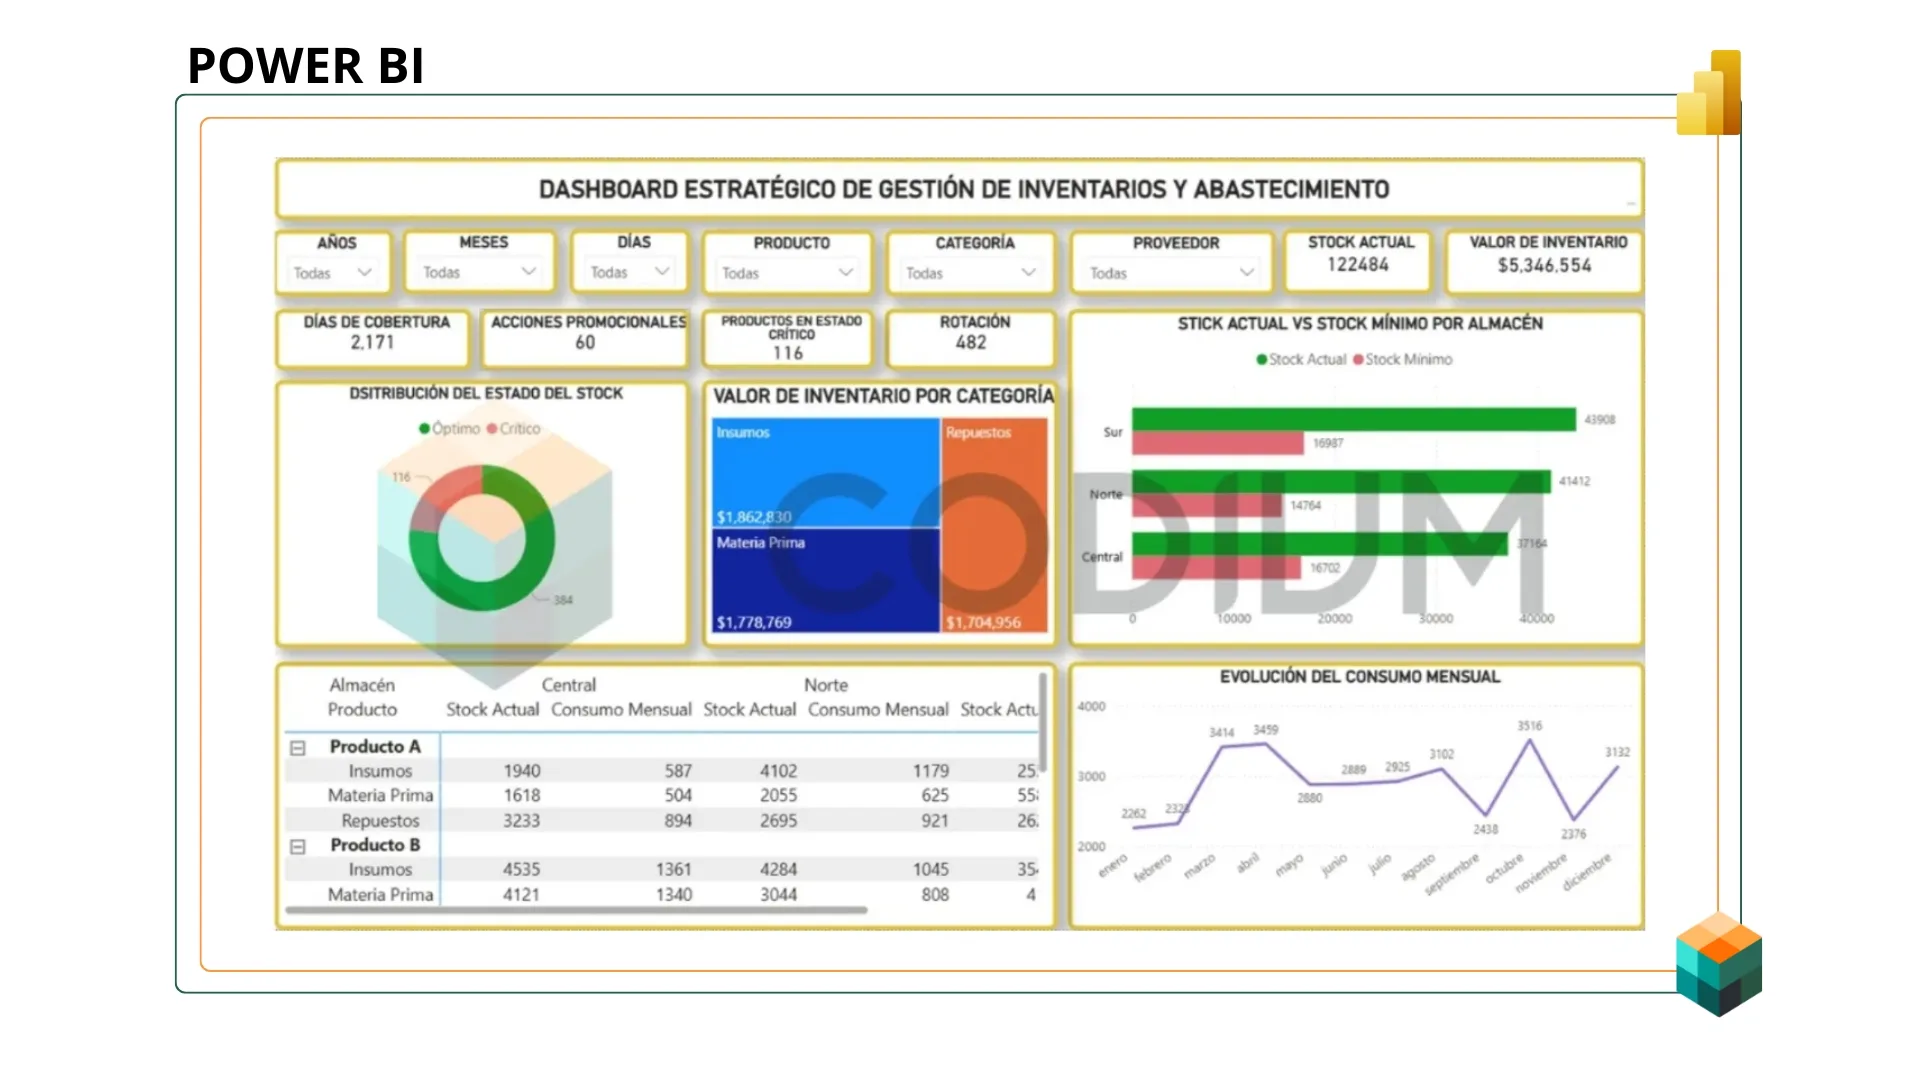Click the Norte column group header
The width and height of the screenshot is (1920, 1080).
[x=825, y=686]
